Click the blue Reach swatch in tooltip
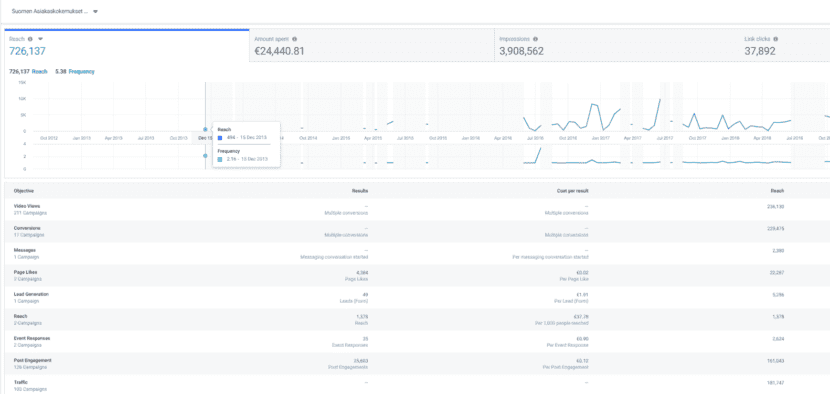The width and height of the screenshot is (830, 394). point(220,138)
